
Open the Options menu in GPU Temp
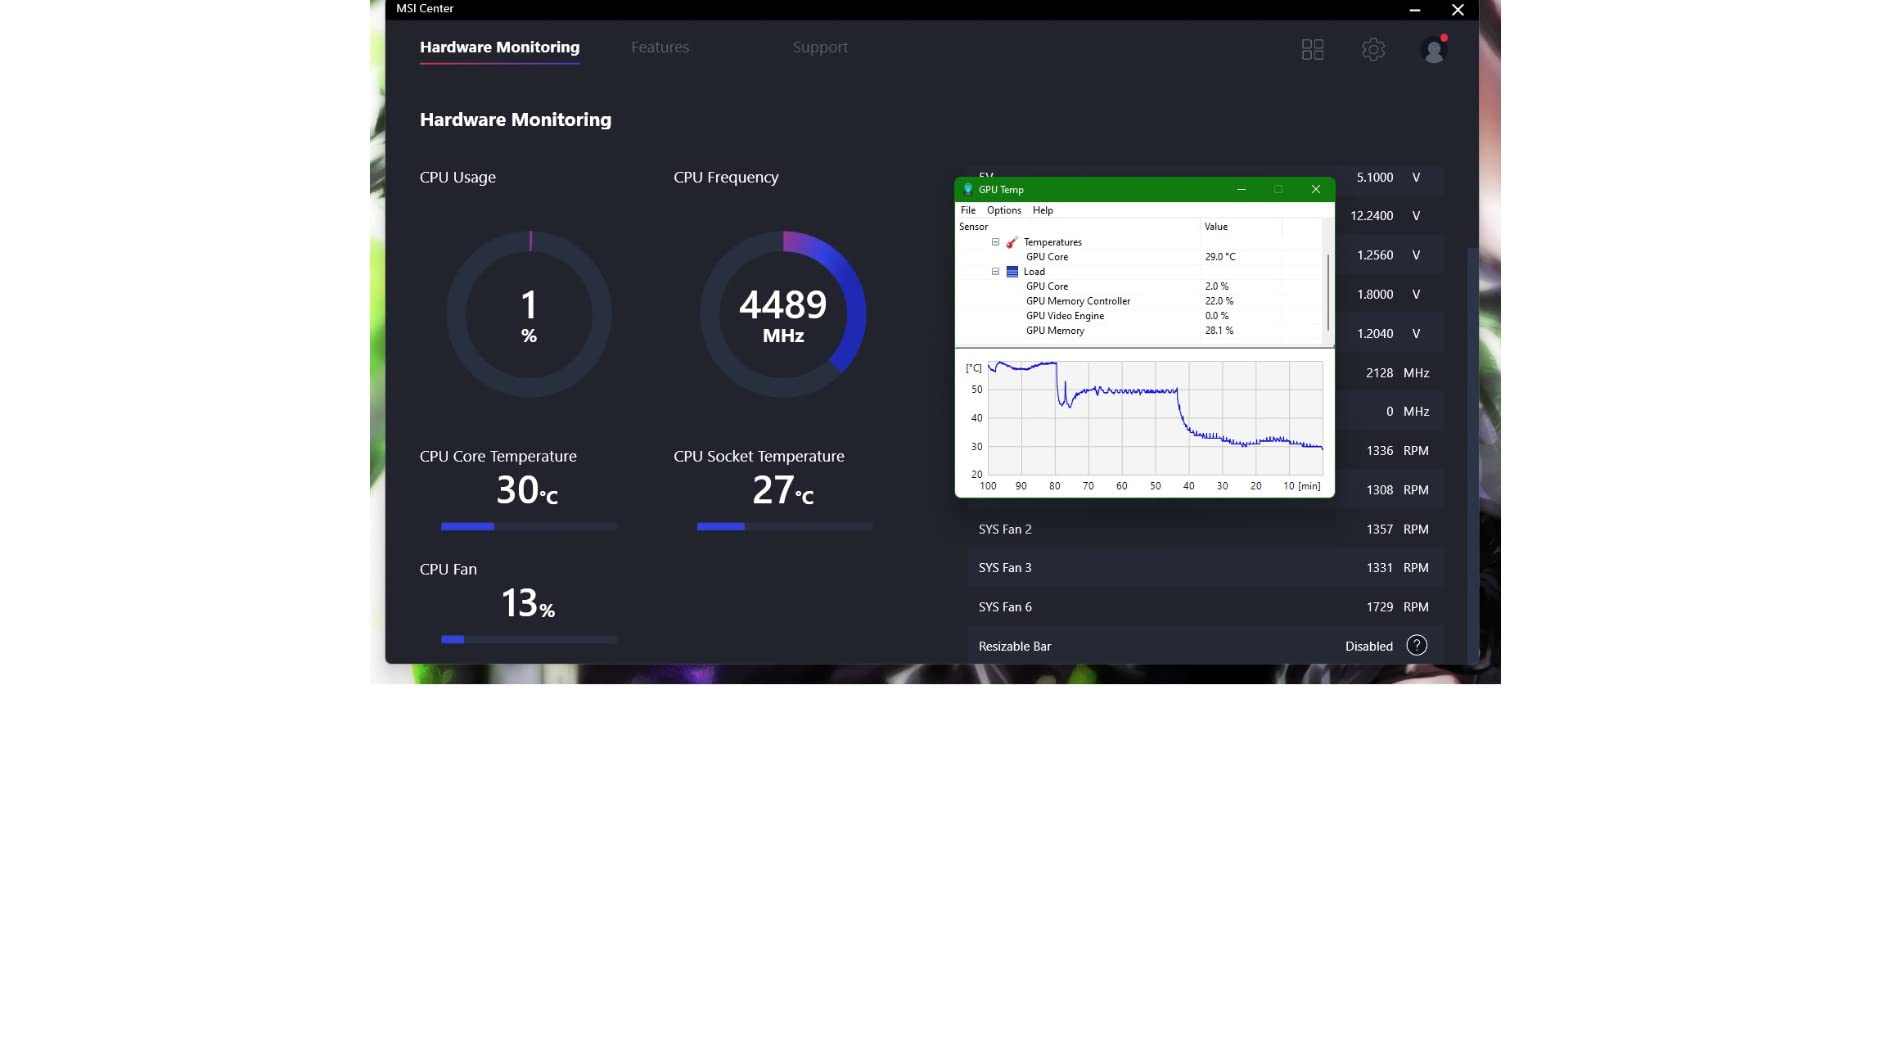1004,211
